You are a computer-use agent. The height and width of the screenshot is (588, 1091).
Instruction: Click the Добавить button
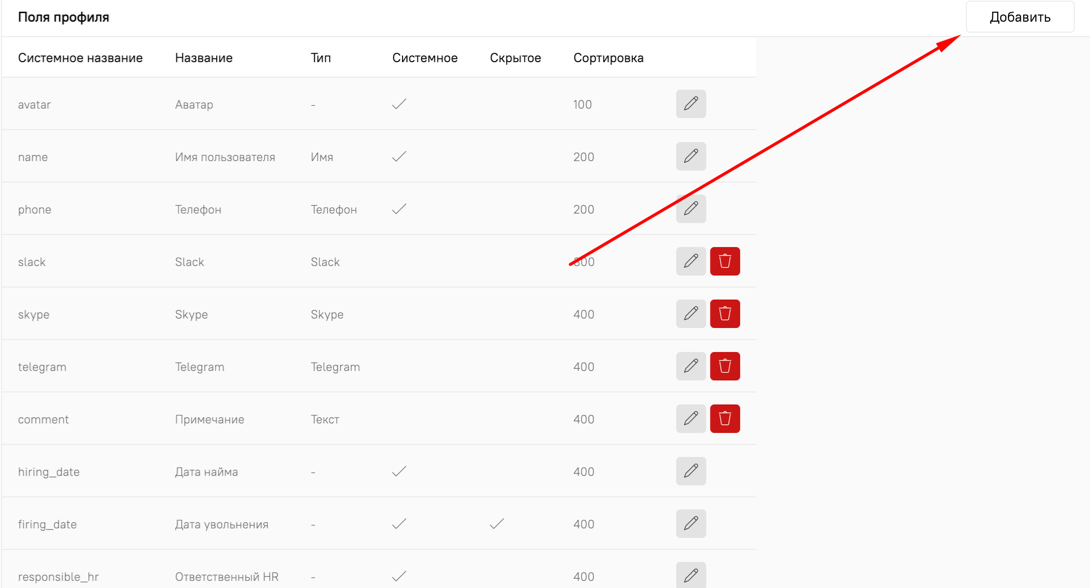click(x=1019, y=17)
